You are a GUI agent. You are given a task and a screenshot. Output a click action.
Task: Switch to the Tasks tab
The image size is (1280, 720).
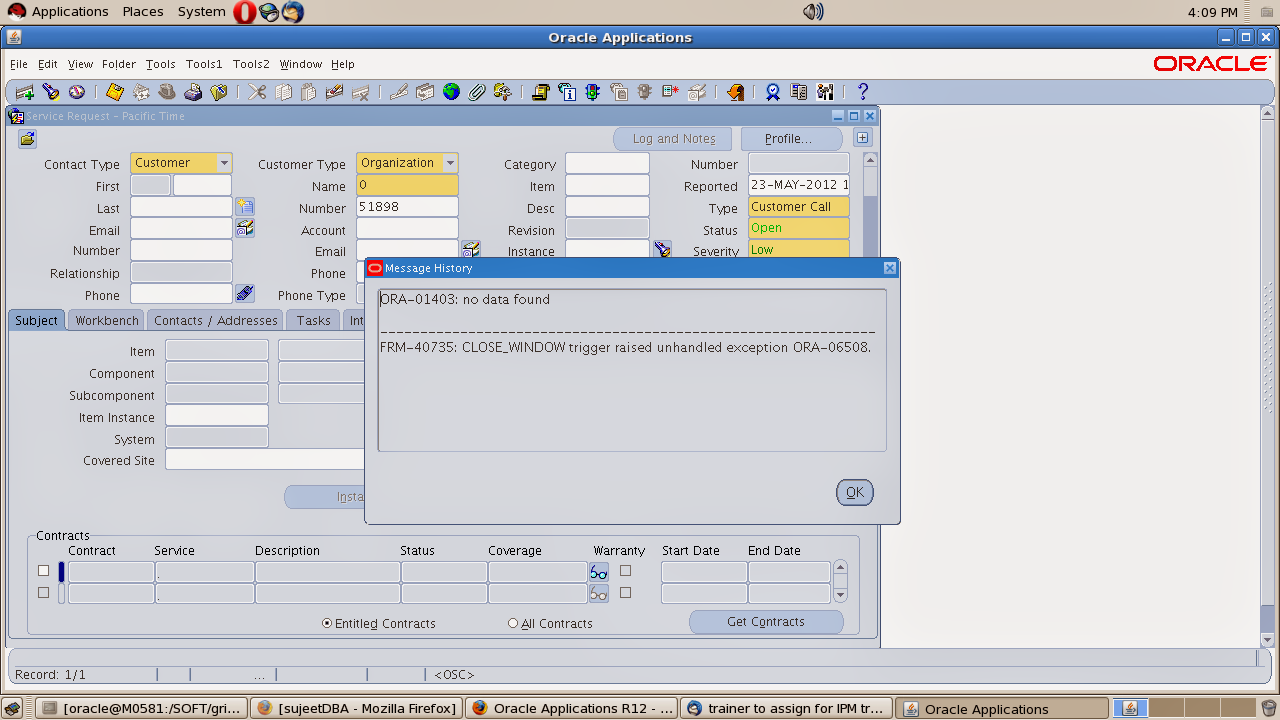click(313, 320)
